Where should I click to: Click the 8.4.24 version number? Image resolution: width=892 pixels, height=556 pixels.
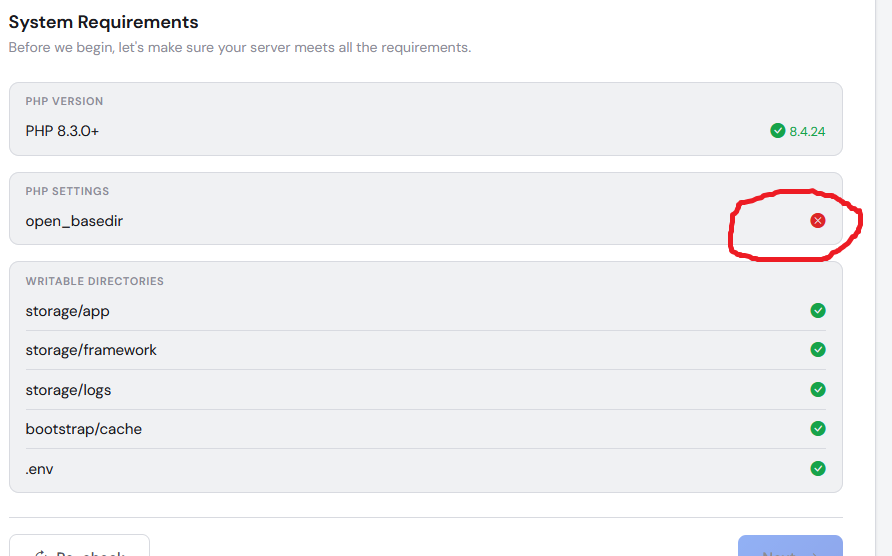click(x=807, y=131)
